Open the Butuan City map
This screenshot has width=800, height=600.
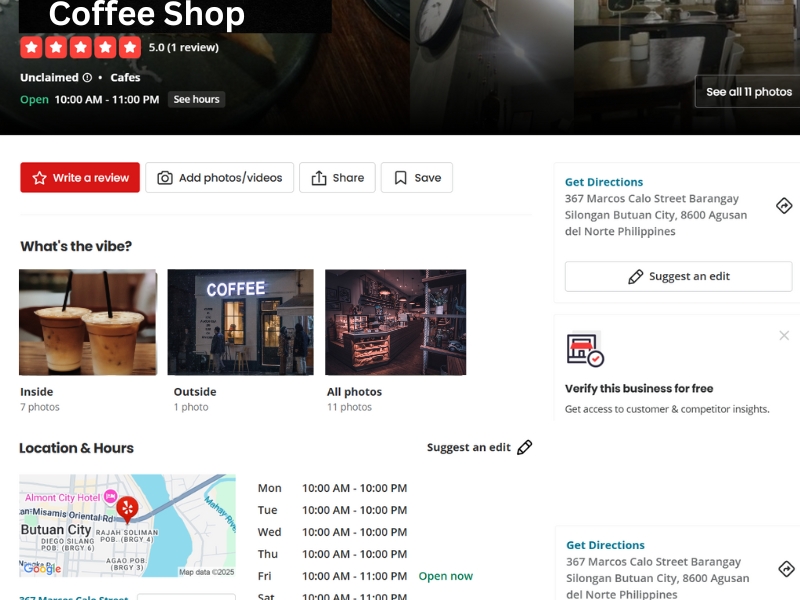pyautogui.click(x=128, y=526)
